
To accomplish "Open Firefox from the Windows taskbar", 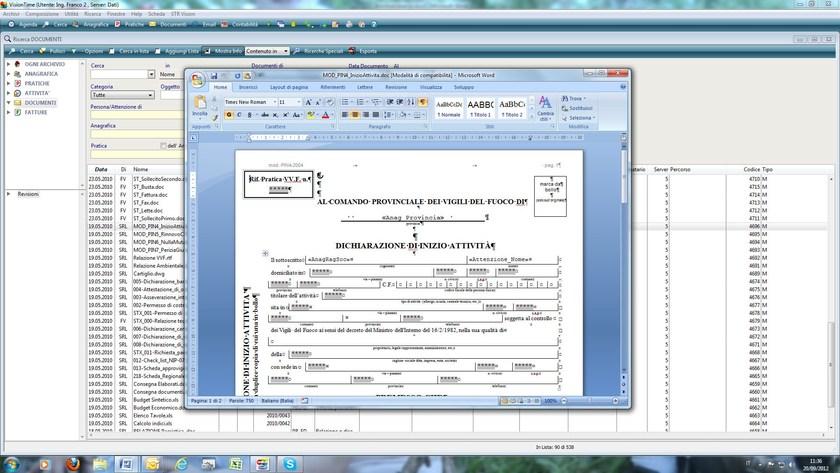I will tap(73, 464).
